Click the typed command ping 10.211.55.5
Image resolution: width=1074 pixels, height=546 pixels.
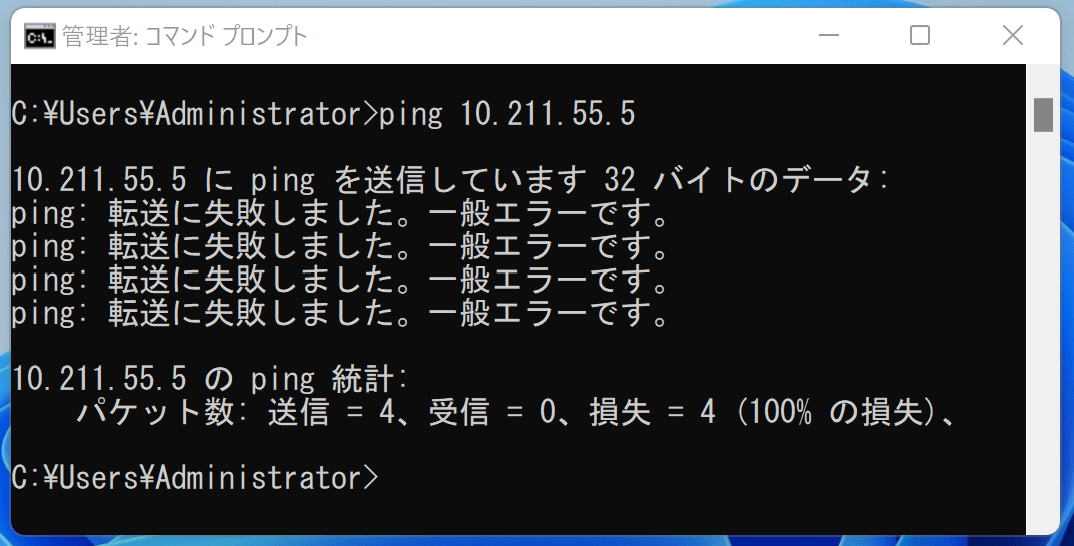point(507,114)
